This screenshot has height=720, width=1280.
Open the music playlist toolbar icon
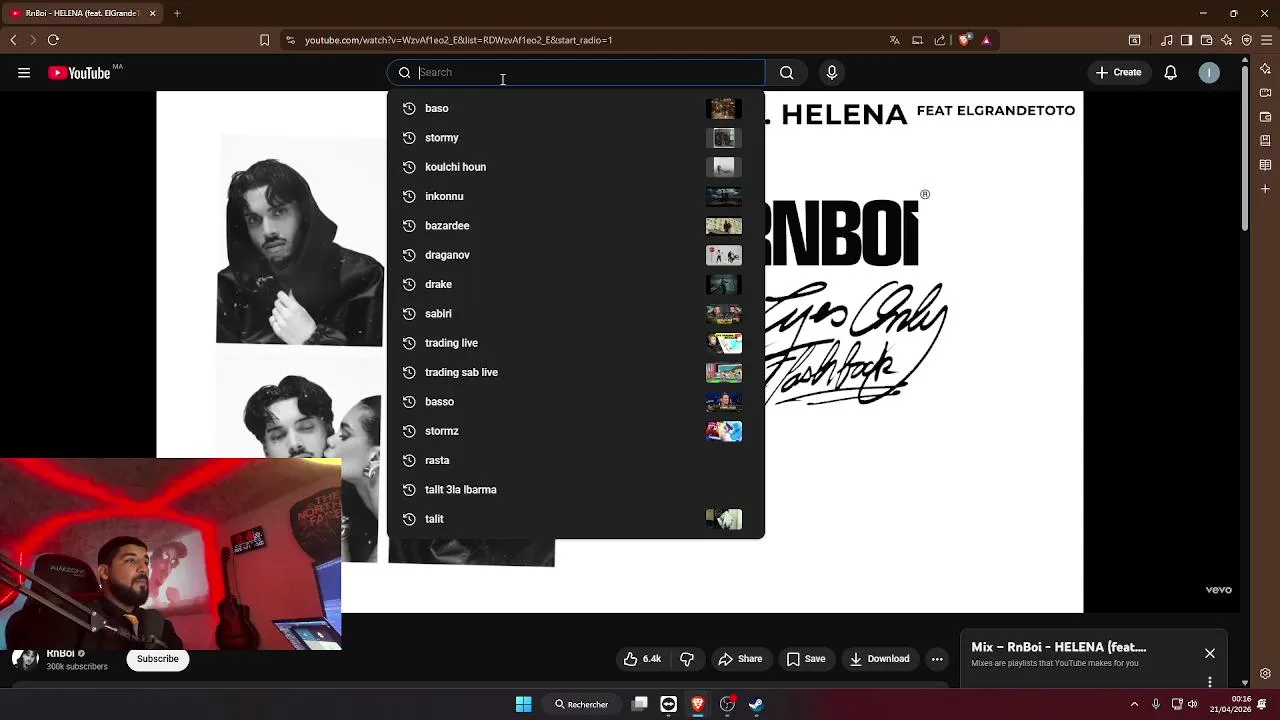[1167, 40]
